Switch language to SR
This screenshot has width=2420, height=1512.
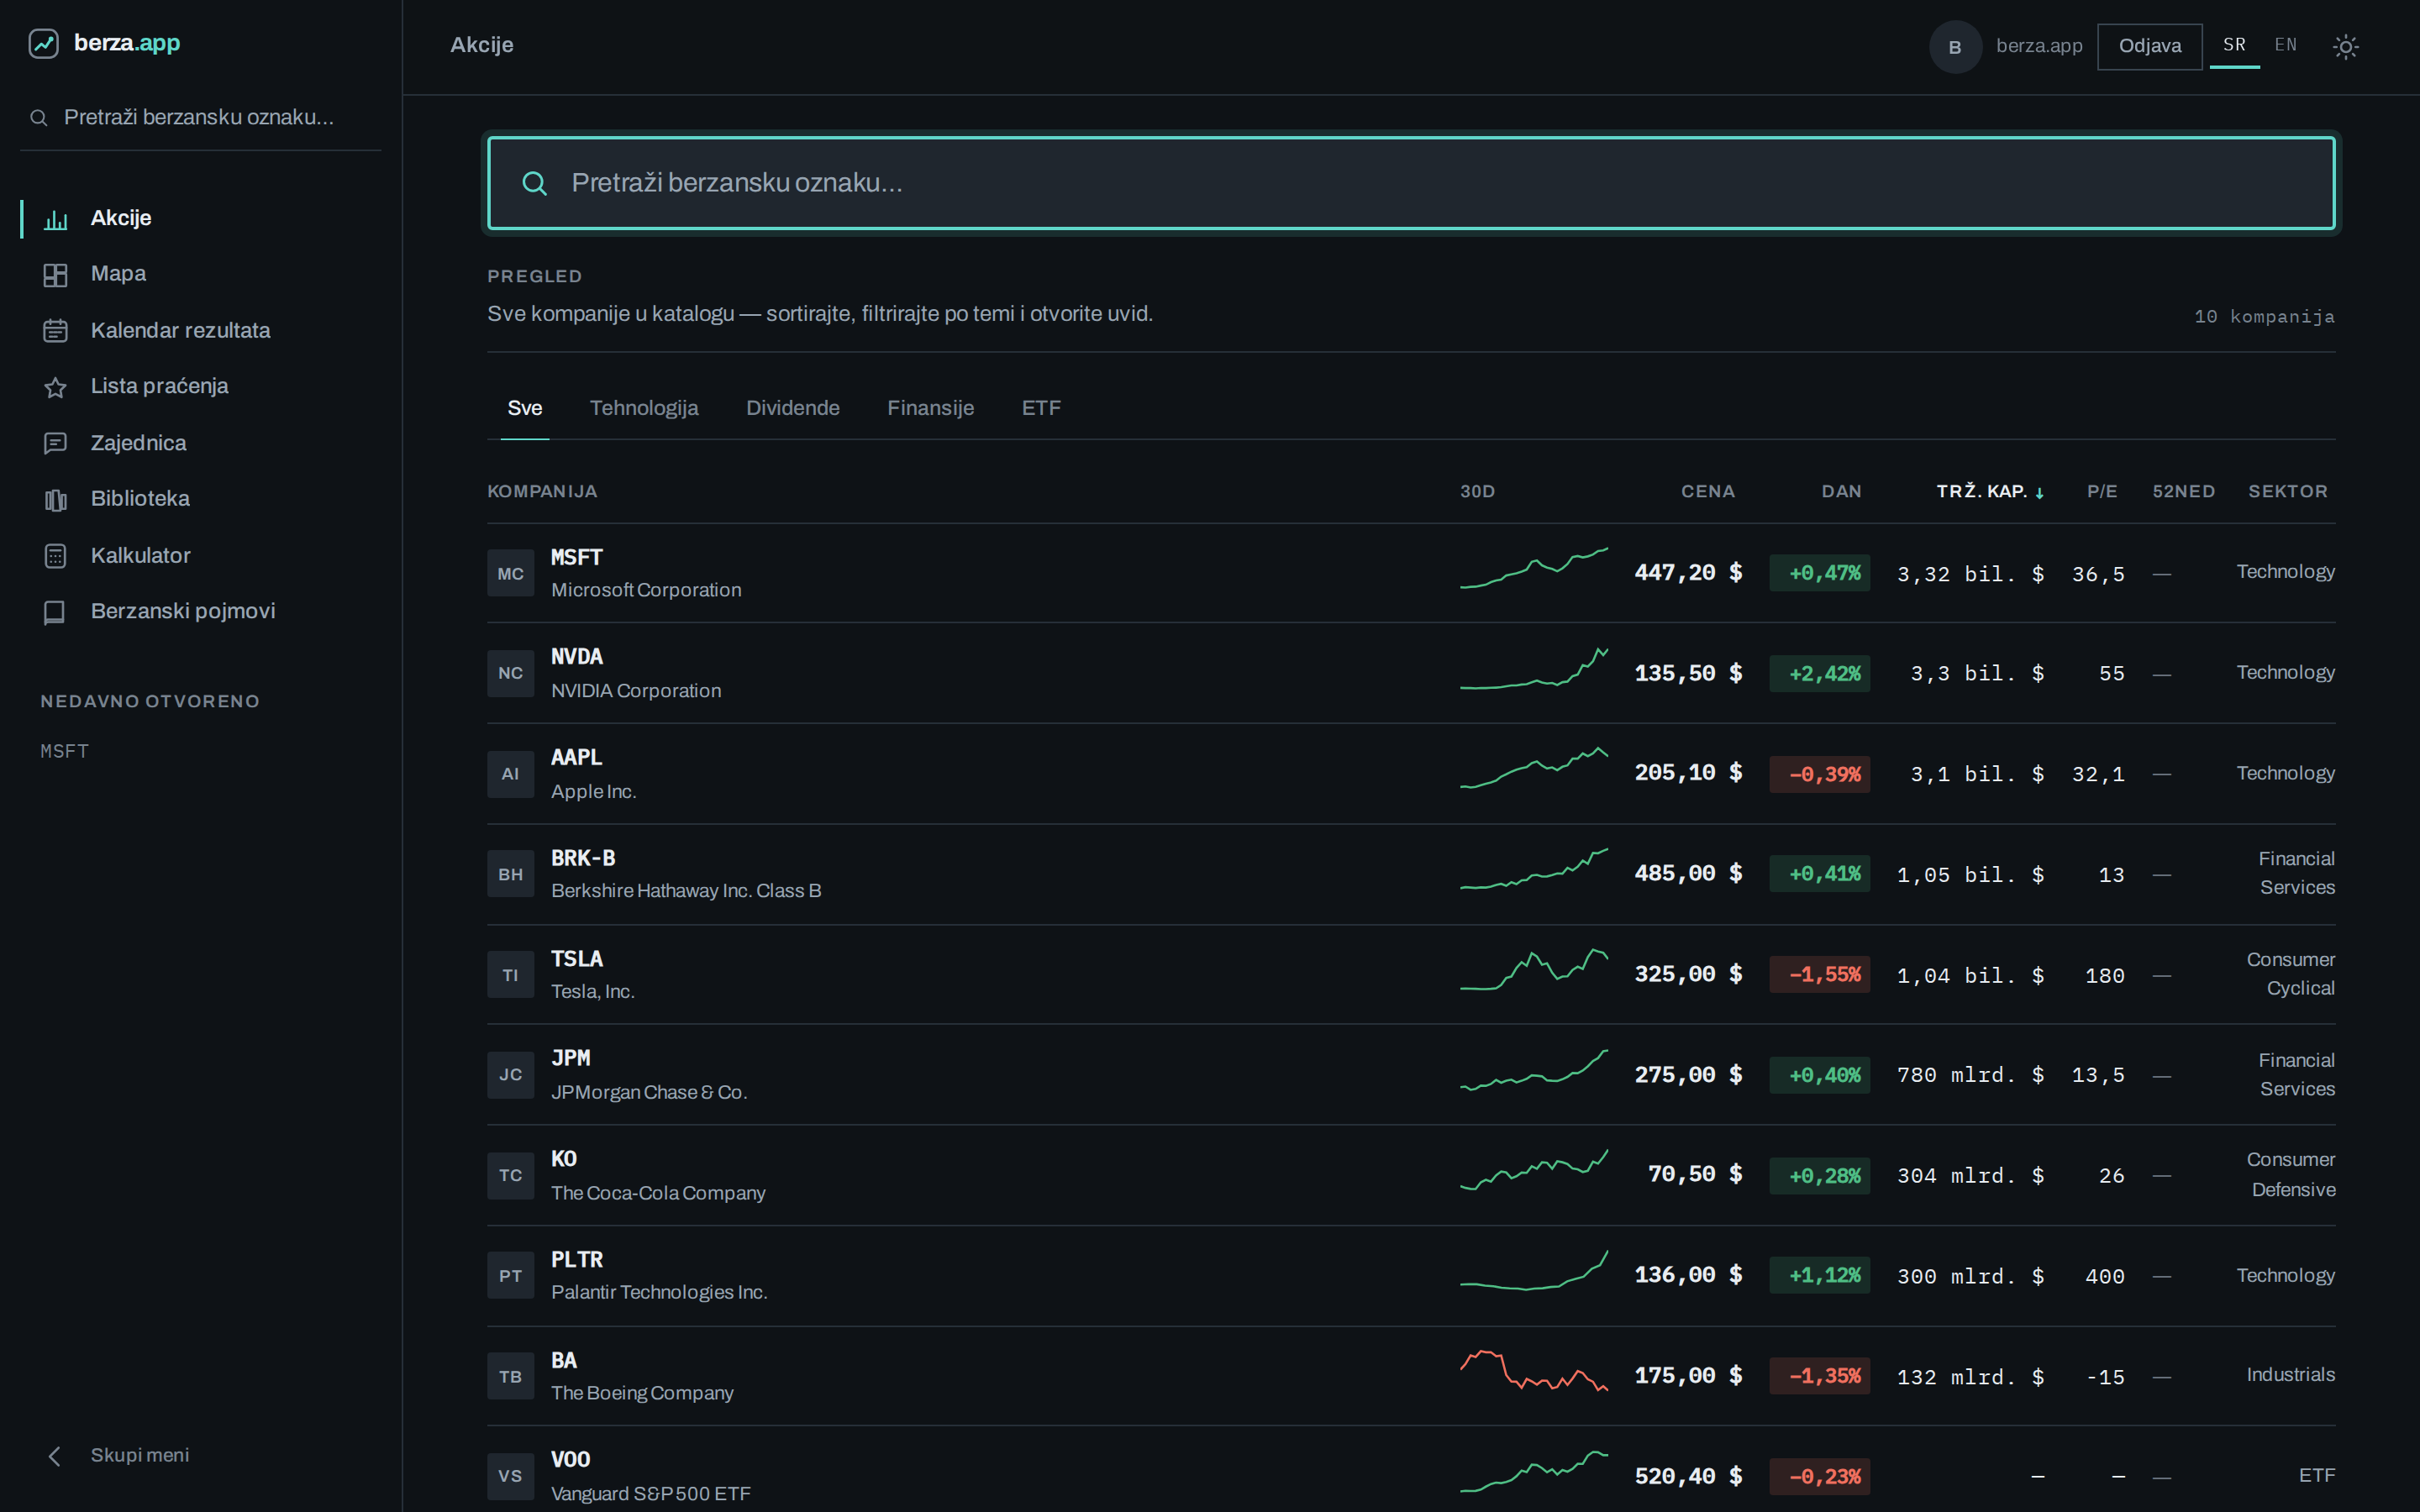2234,45
